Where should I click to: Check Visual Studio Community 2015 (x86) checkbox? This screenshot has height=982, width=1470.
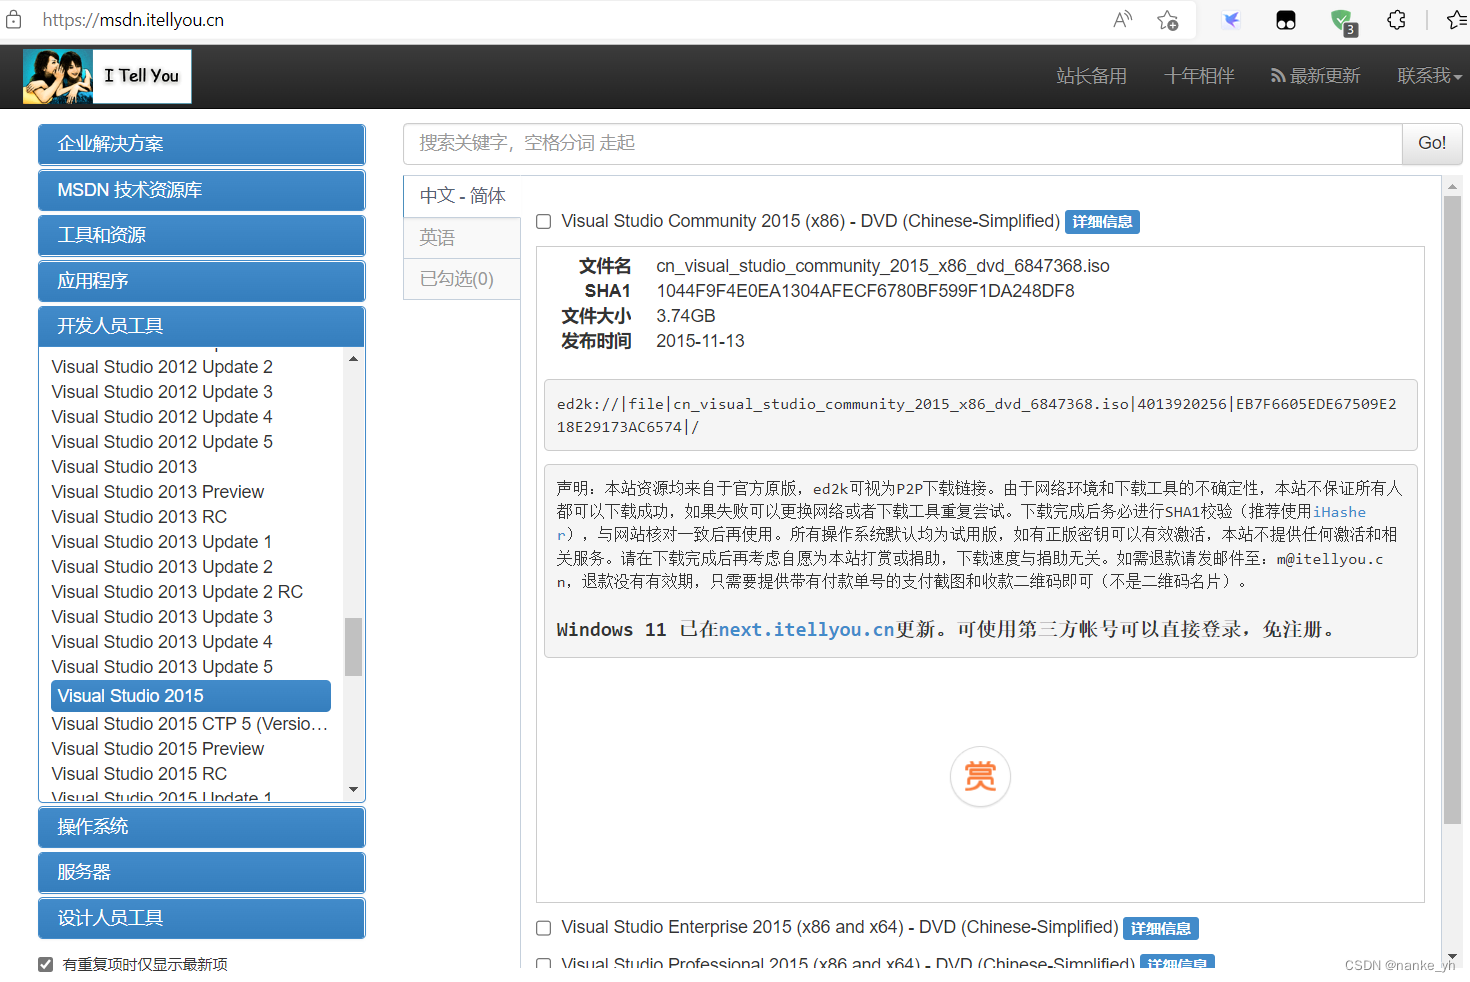pos(544,222)
